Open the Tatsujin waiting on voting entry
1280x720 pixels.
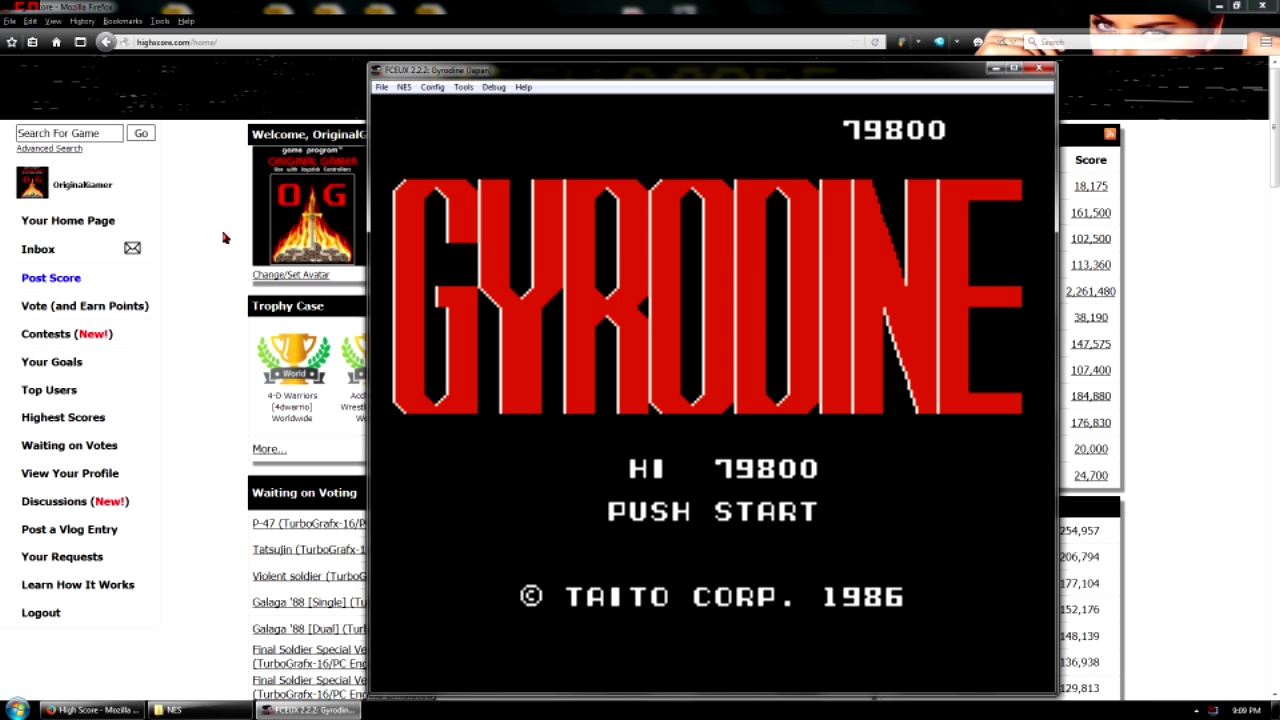coord(309,550)
